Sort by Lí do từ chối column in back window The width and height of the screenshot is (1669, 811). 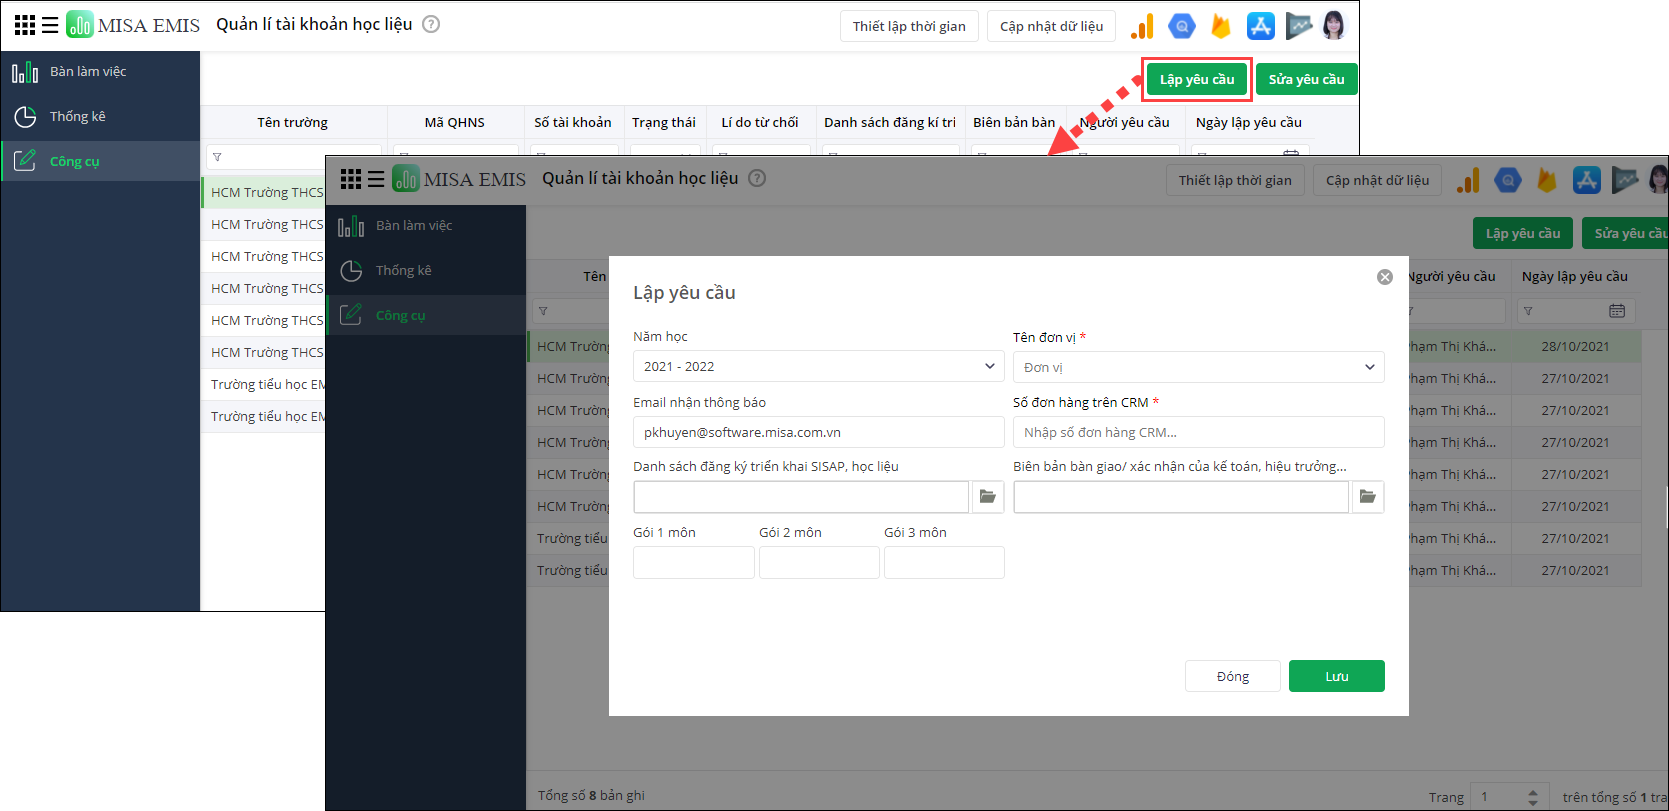point(760,122)
